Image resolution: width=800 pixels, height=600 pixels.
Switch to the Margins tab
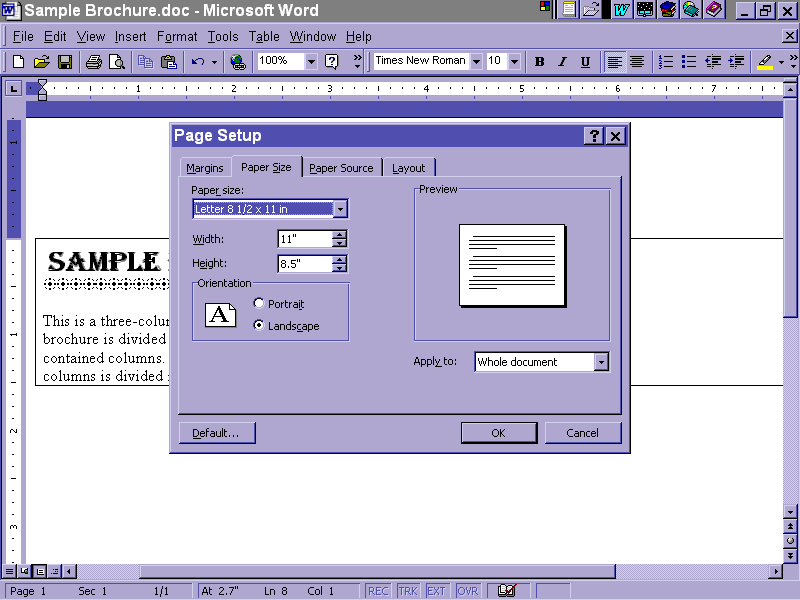point(205,168)
